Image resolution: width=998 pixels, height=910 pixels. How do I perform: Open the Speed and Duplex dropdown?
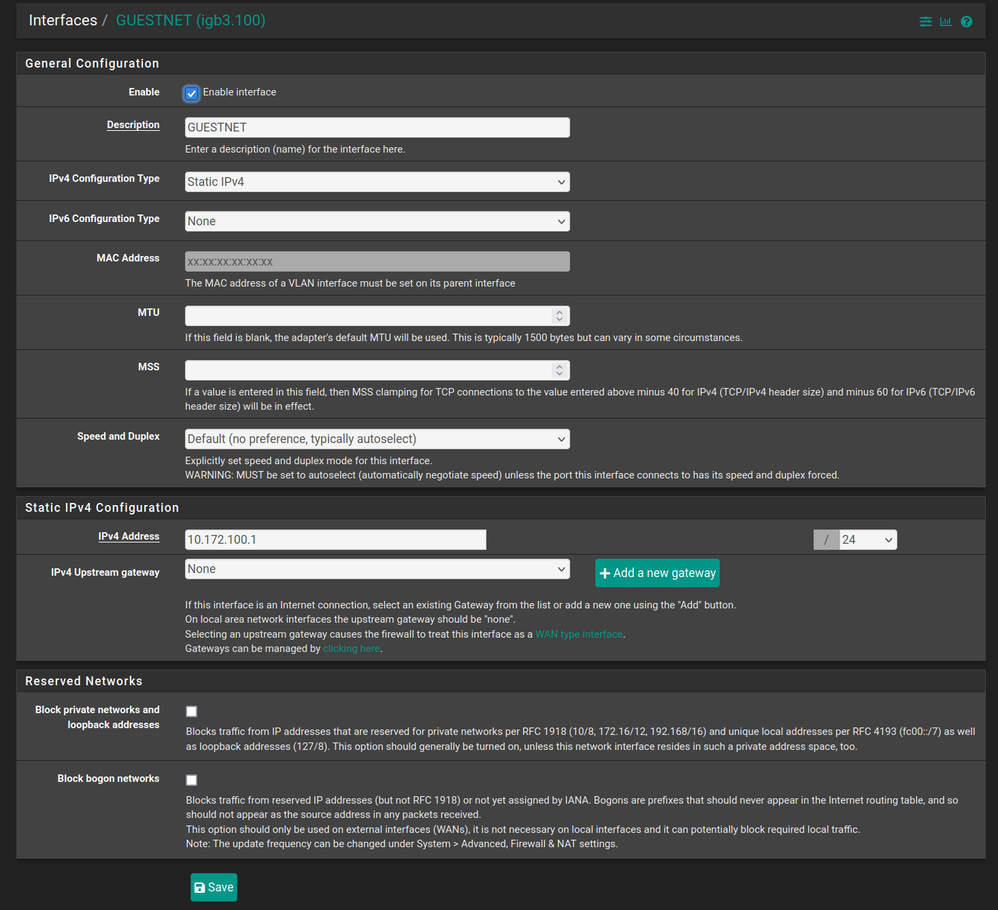[377, 439]
